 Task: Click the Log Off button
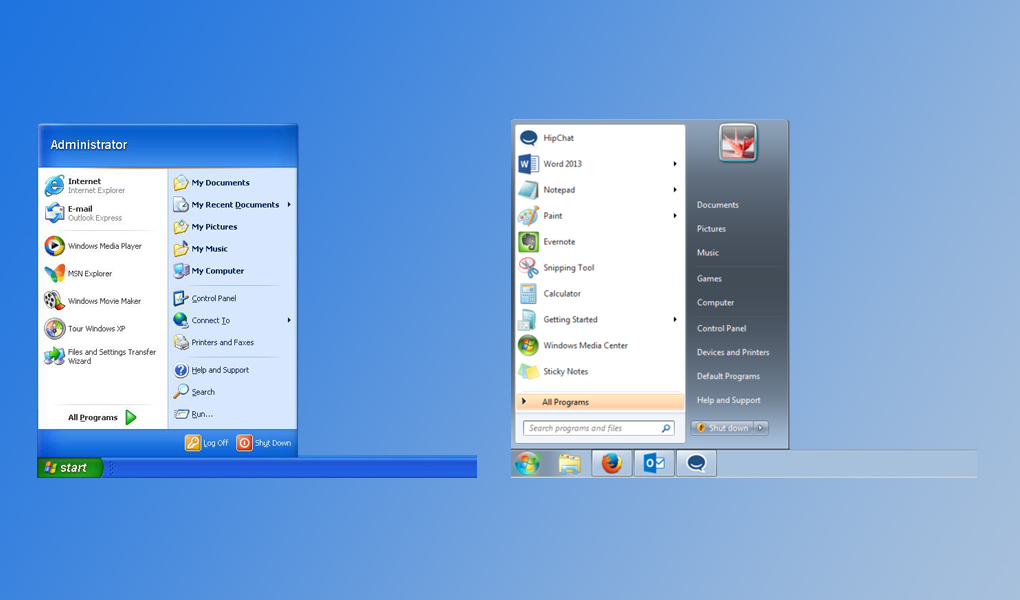coord(206,442)
